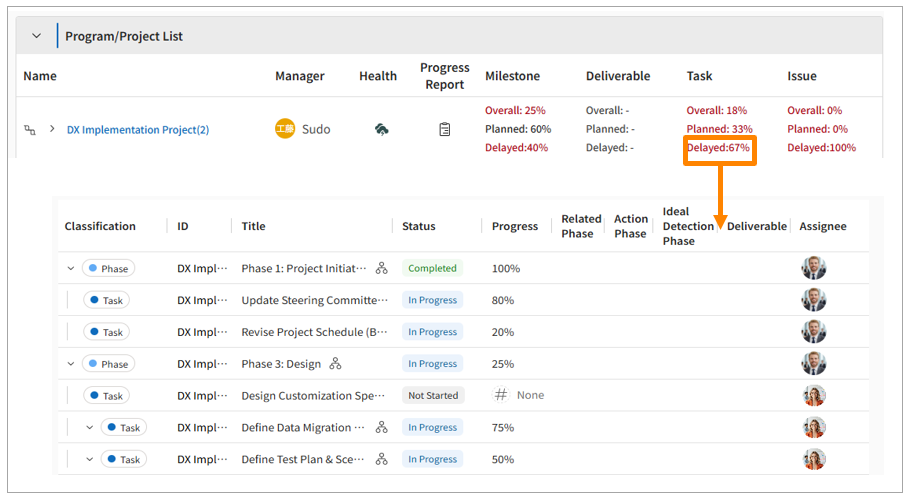Viewport: 911px width, 498px height.
Task: Click hierarchy icon beside Phase 1: Project Initiation
Action: coord(381,268)
